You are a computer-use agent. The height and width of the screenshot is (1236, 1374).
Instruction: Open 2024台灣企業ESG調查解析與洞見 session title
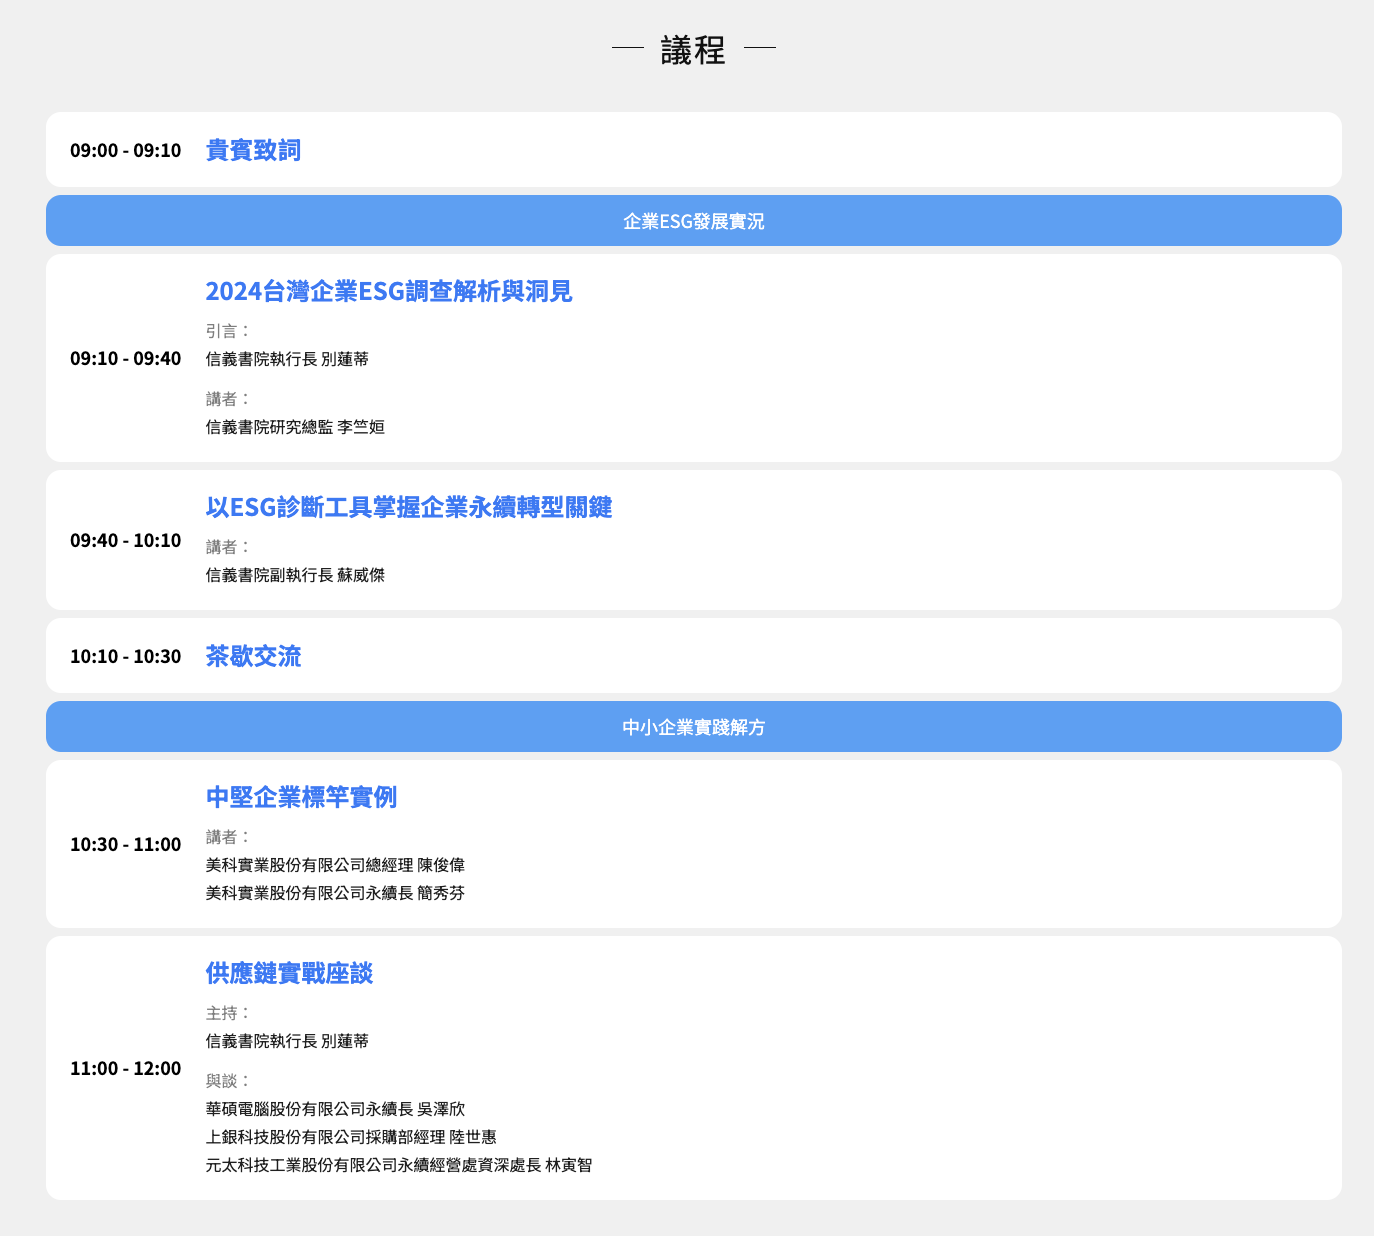(x=389, y=291)
